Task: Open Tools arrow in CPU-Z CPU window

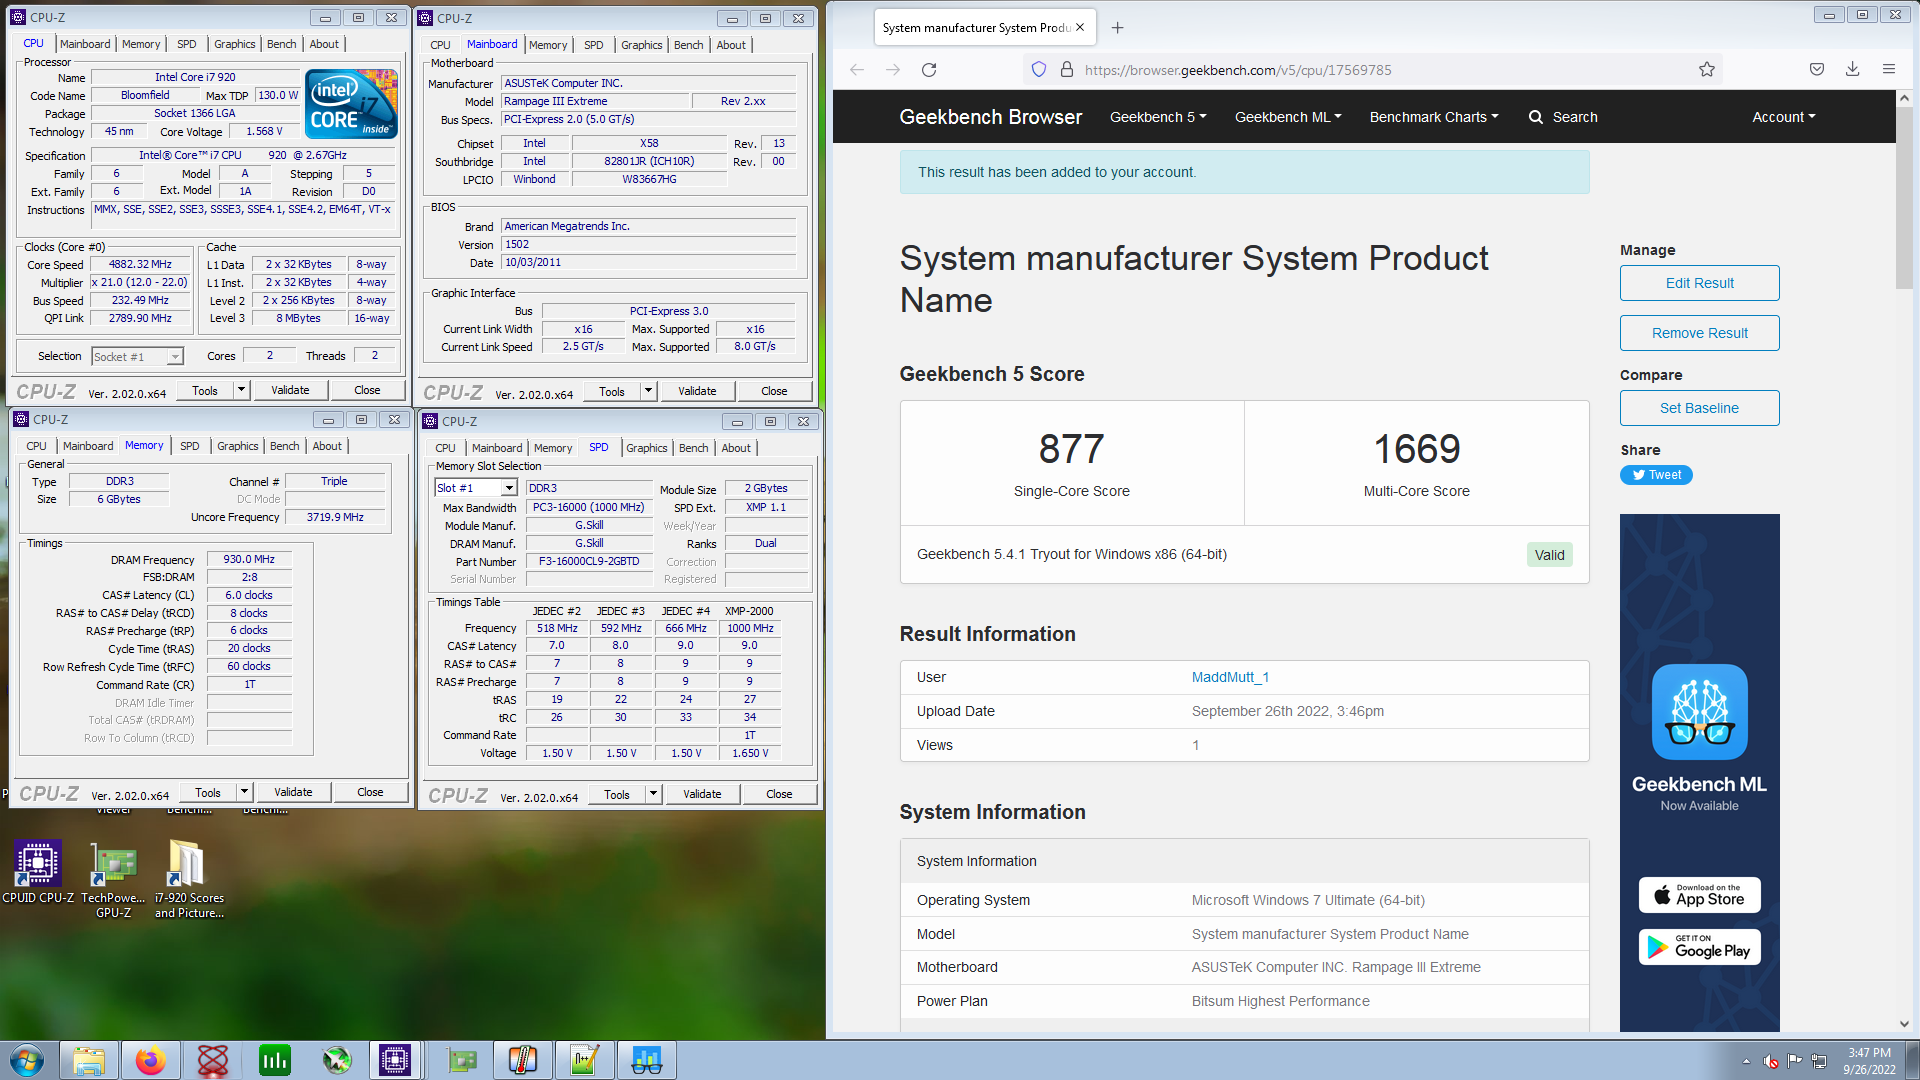Action: tap(241, 390)
